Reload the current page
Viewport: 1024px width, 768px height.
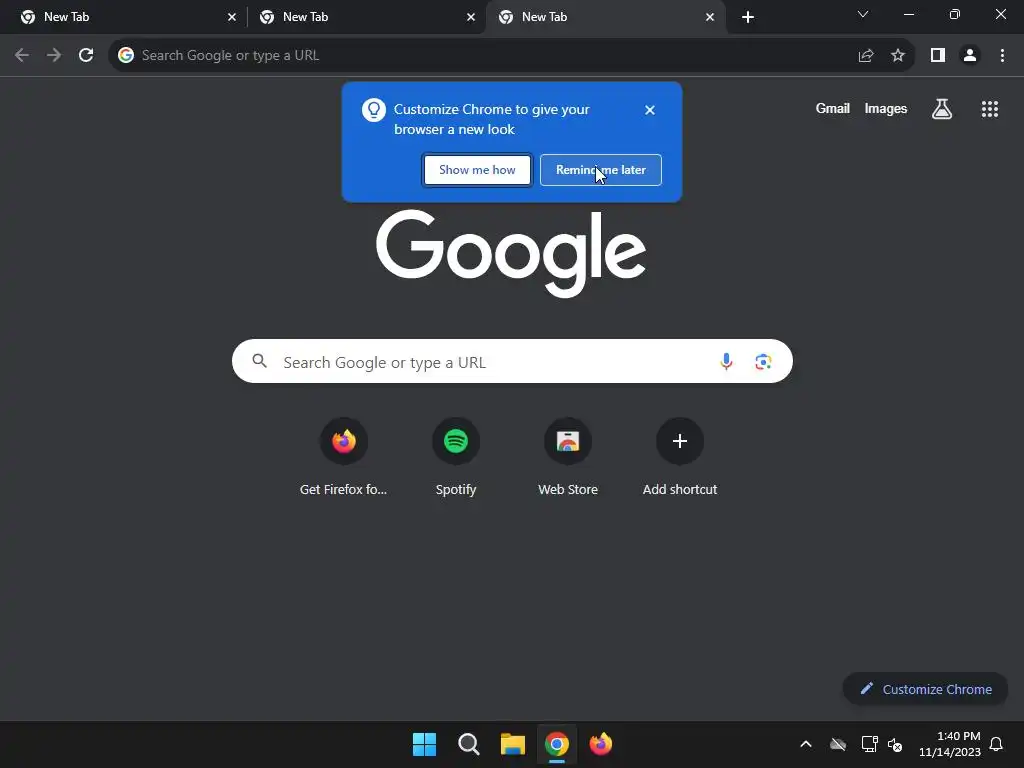tap(86, 56)
